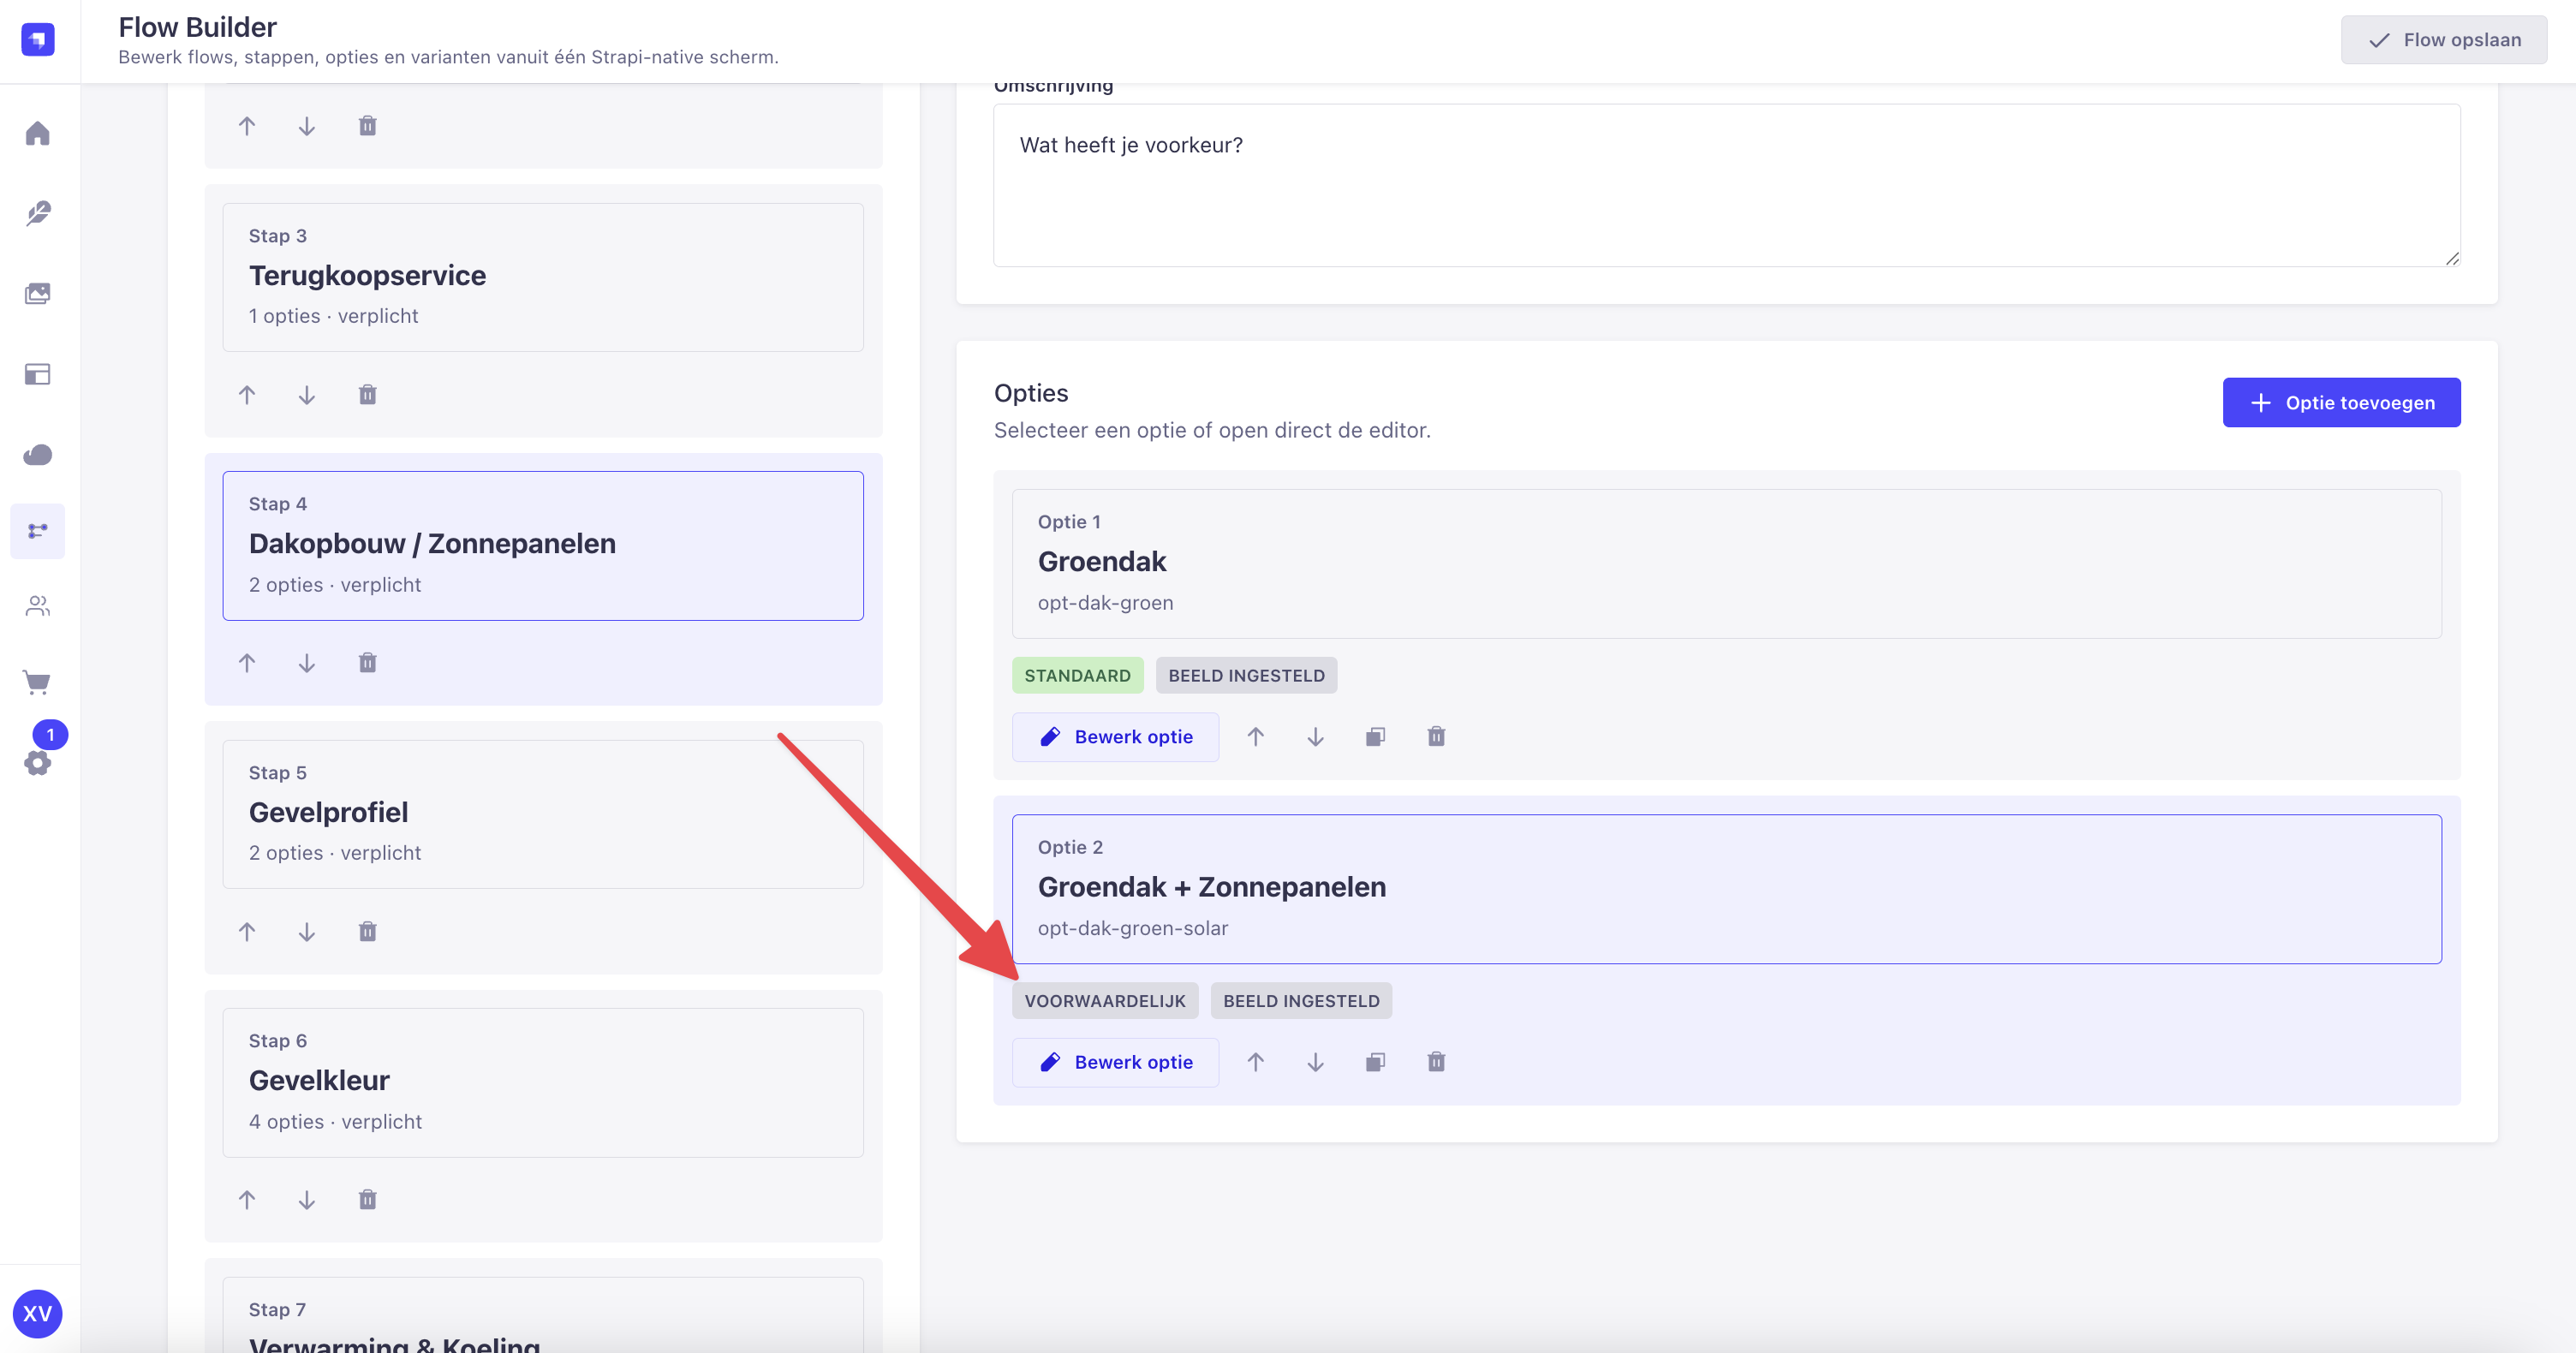Open Media Library in sidebar
This screenshot has width=2576, height=1353.
(x=38, y=293)
